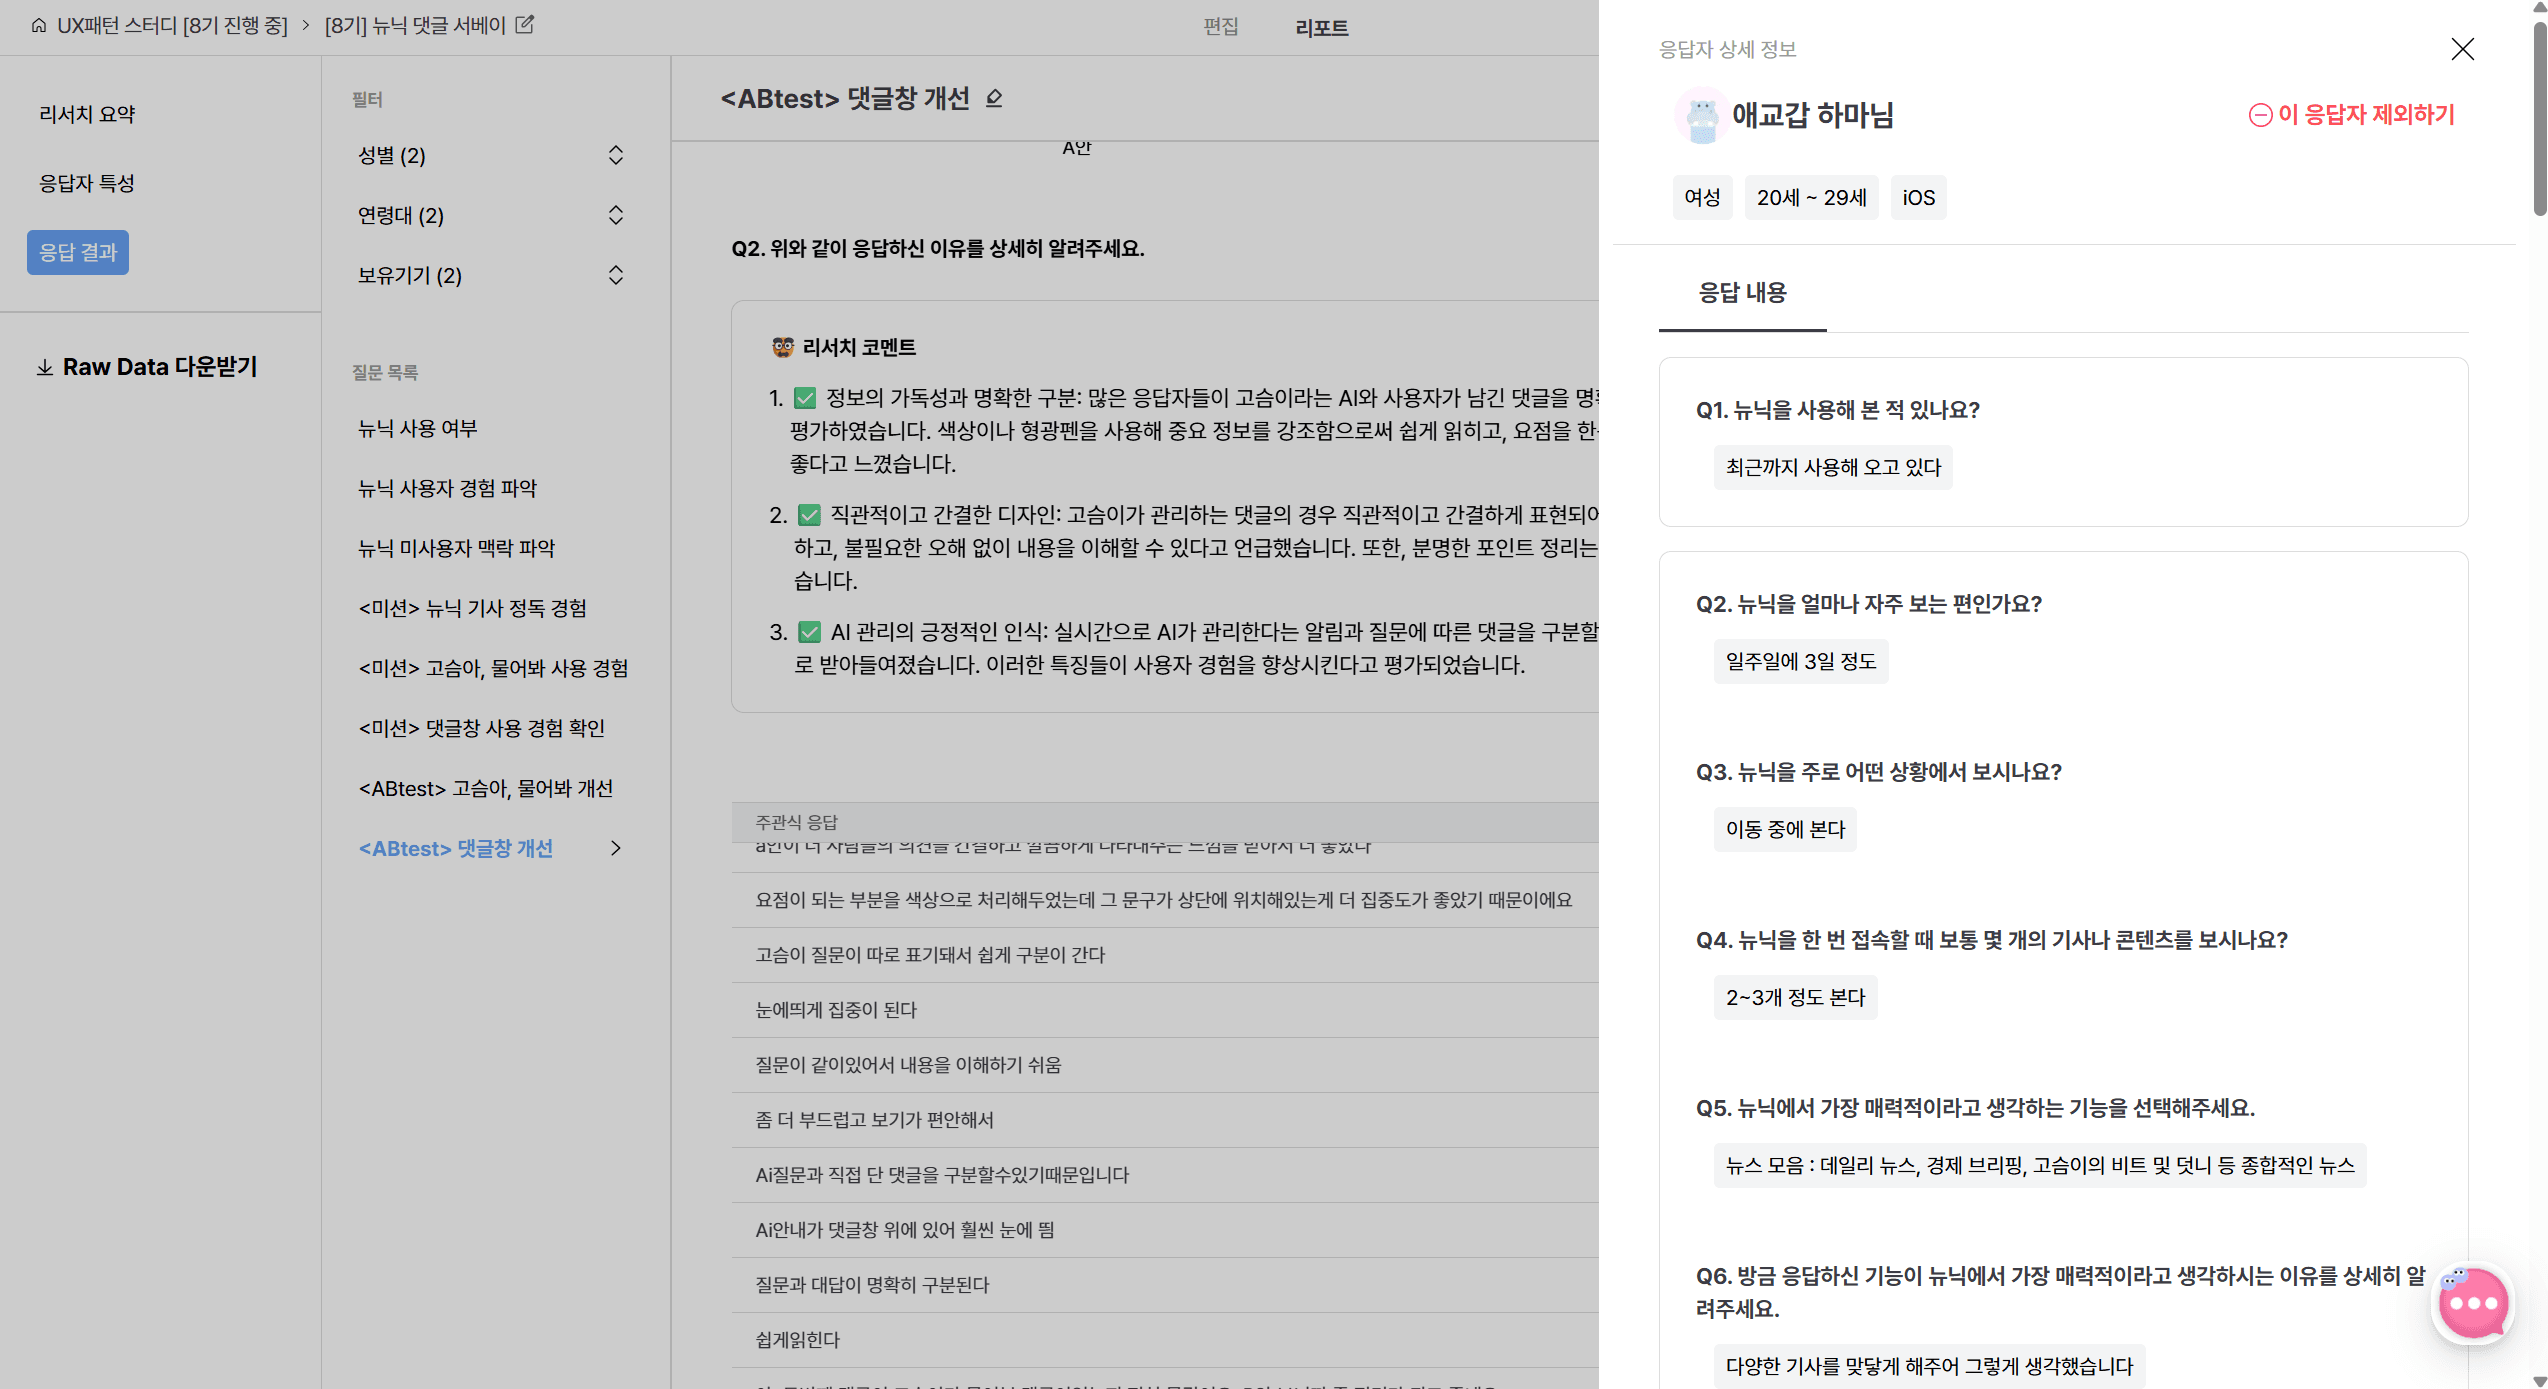
Task: Open 리서치 요약 in the sidebar
Action: pyautogui.click(x=87, y=114)
